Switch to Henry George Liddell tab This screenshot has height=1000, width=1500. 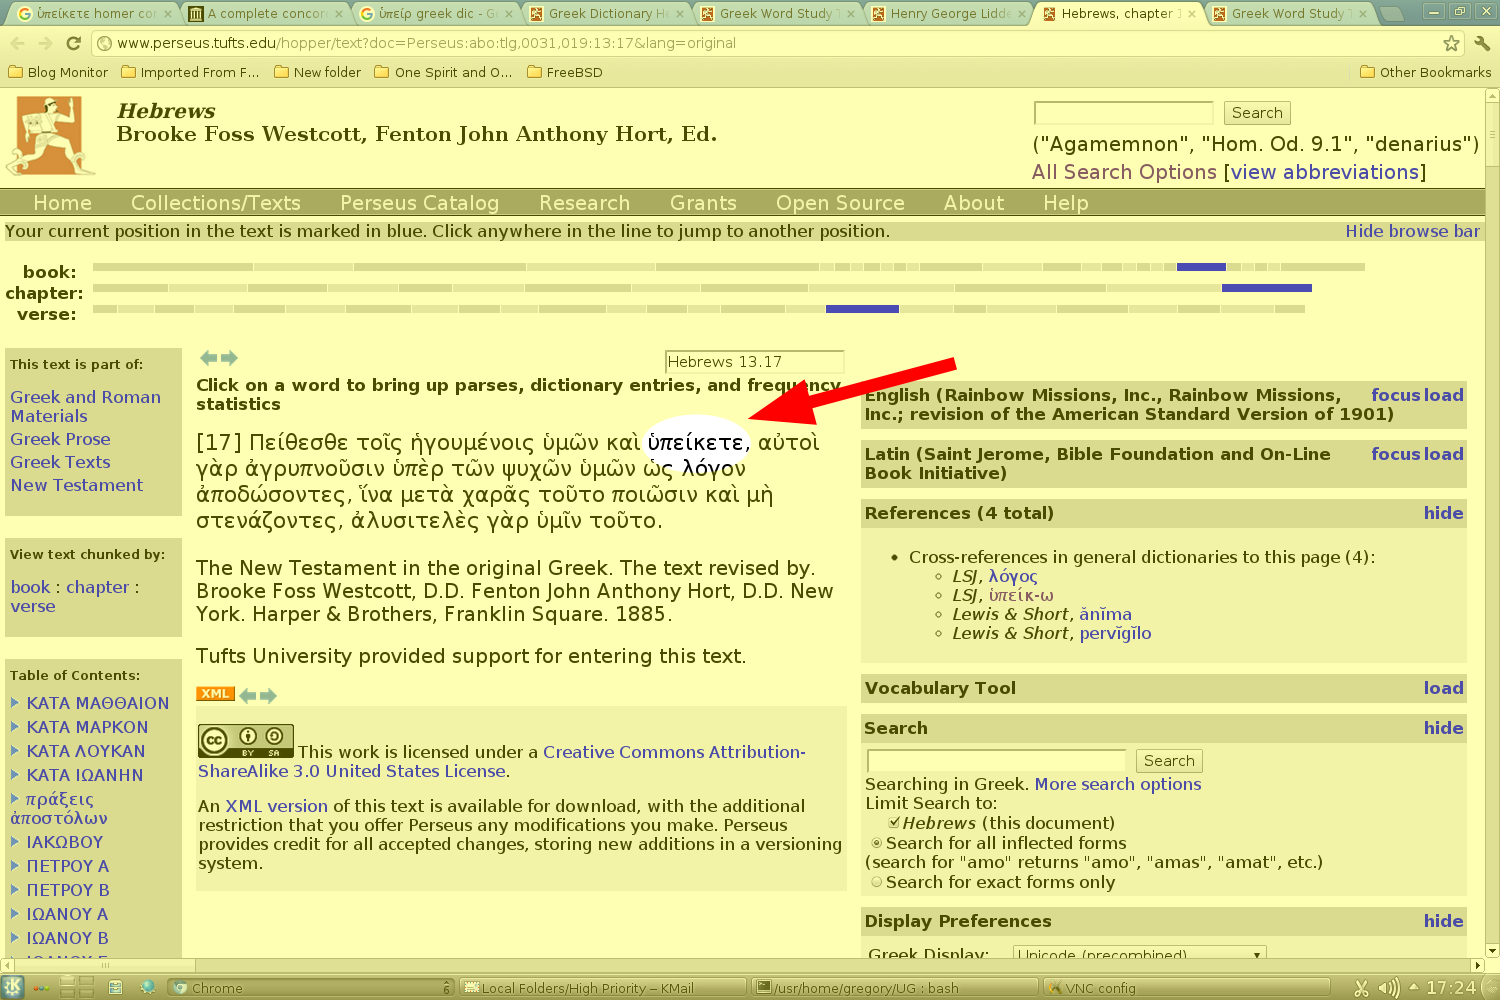tap(948, 14)
